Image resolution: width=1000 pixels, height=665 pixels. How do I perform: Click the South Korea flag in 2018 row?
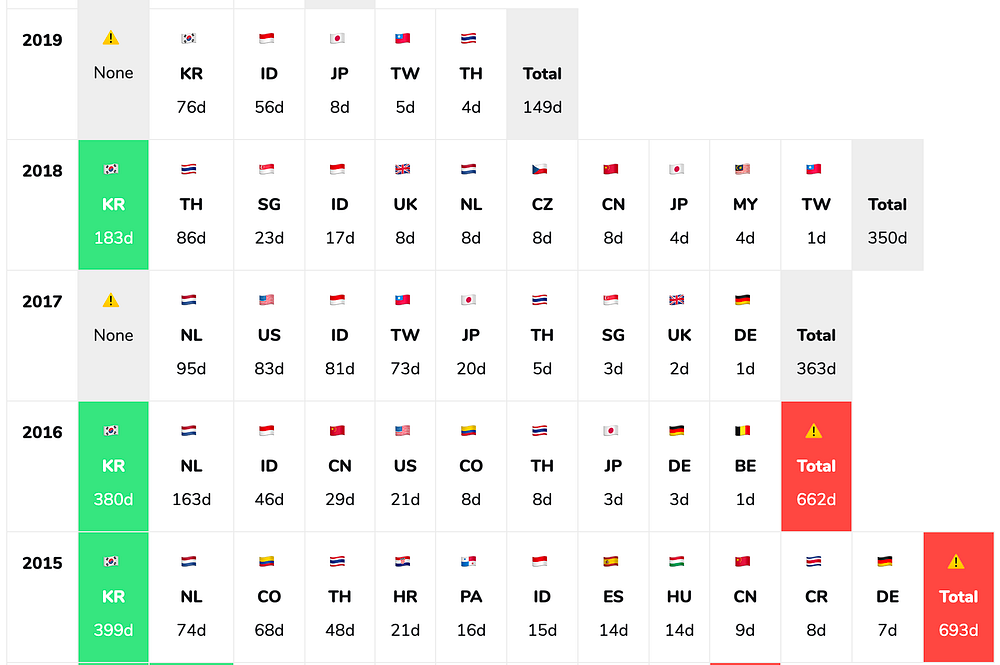[111, 169]
